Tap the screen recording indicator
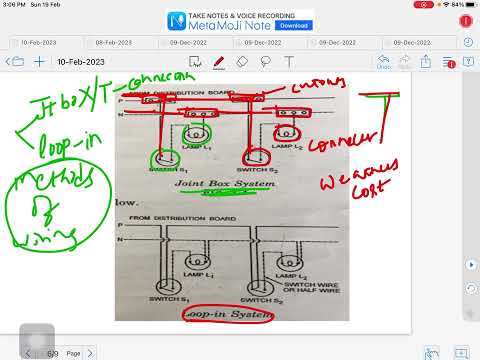The width and height of the screenshot is (480, 360). point(424,5)
